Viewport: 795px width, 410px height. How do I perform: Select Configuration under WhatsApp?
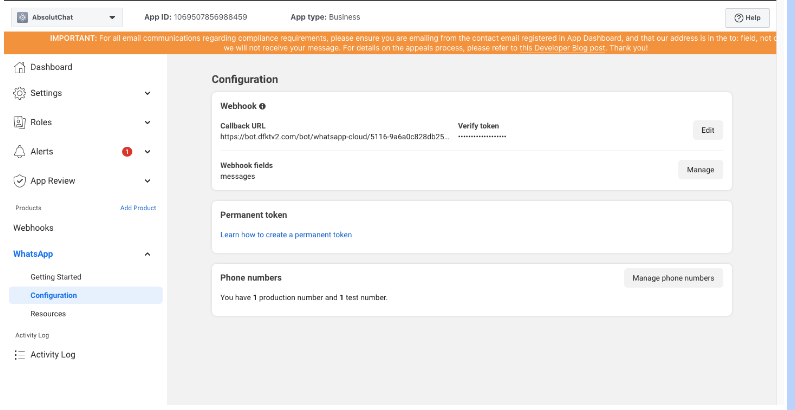pyautogui.click(x=86, y=295)
